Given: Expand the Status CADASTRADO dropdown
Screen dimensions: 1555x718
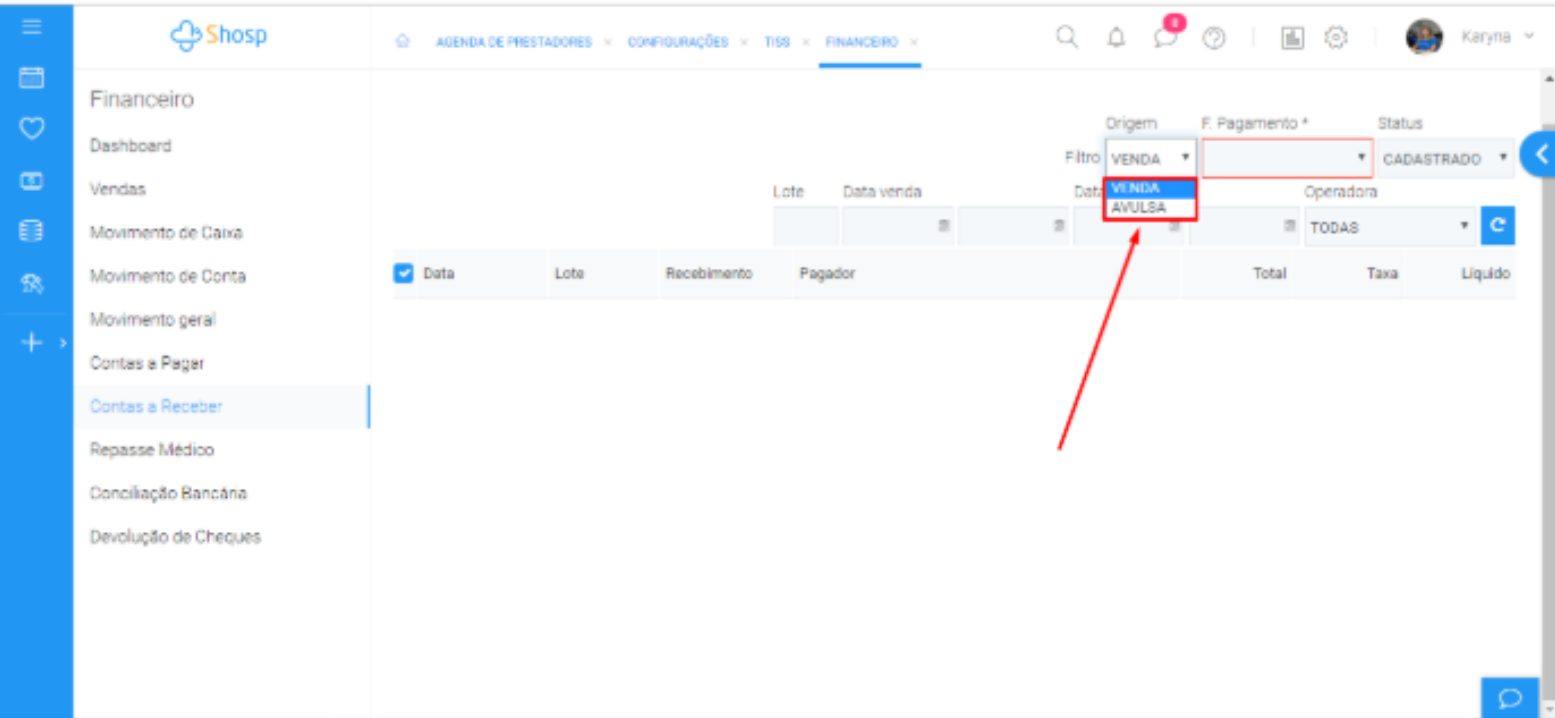Looking at the screenshot, I should tap(1444, 159).
